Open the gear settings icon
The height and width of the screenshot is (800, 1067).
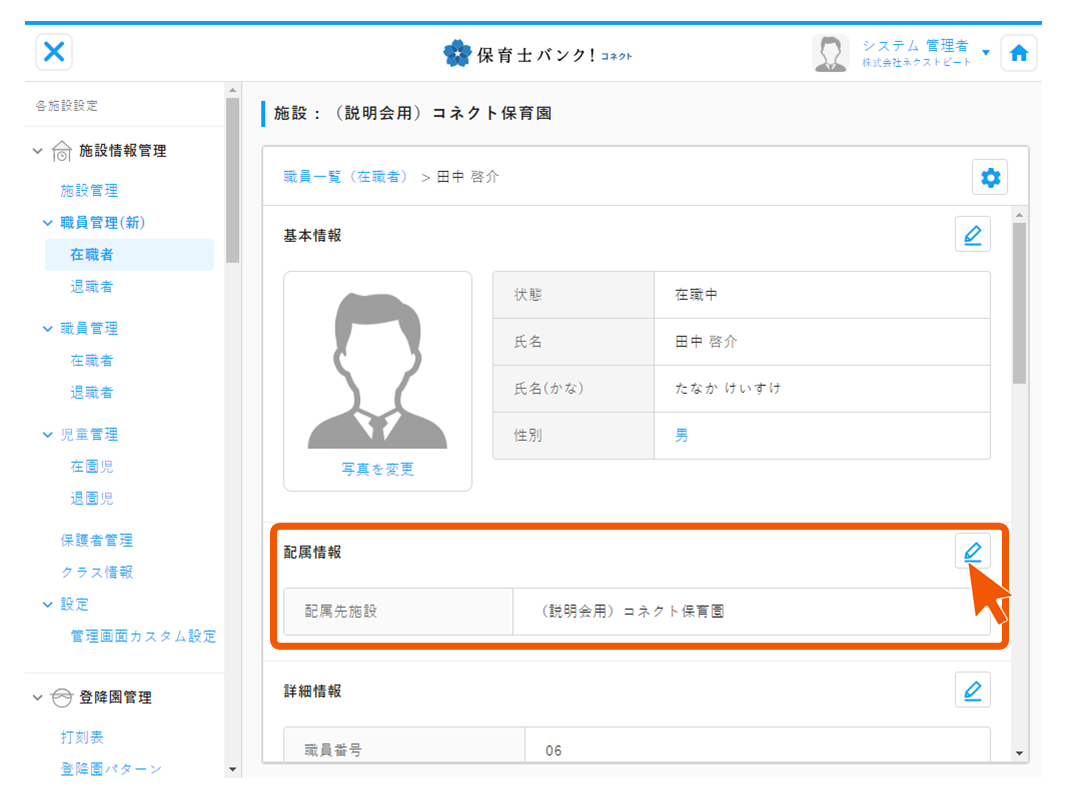point(990,178)
